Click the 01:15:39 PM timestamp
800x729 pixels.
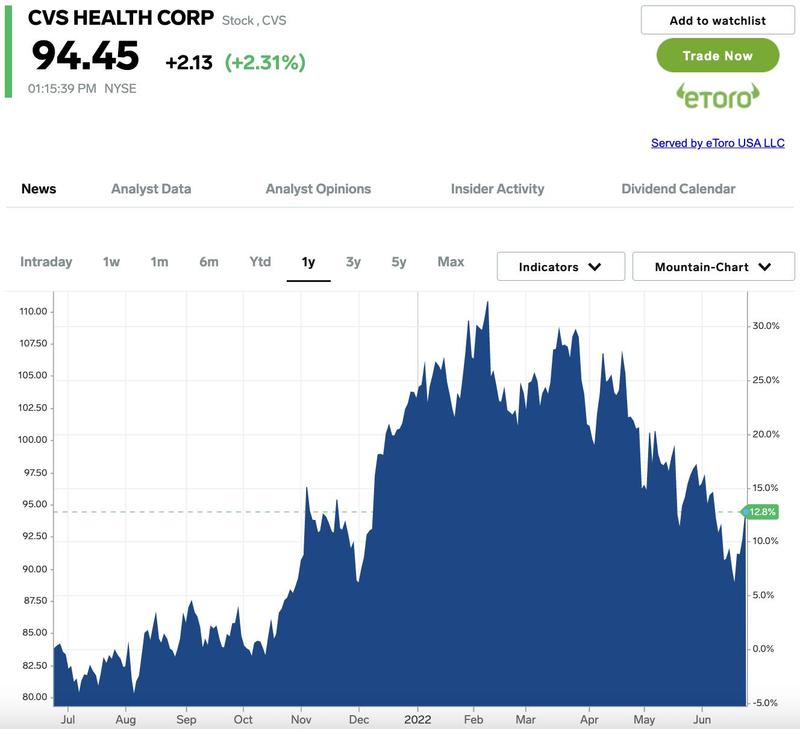point(62,89)
